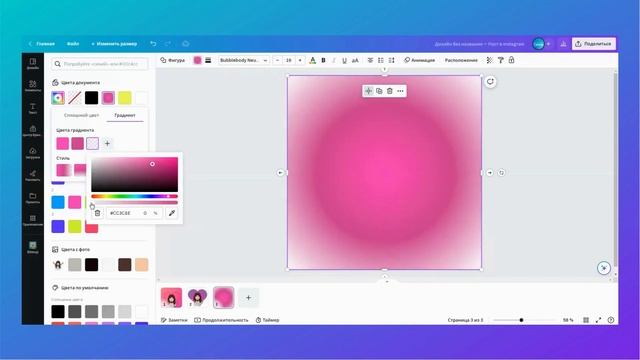
Task: Open Анимация animation panel
Action: (420, 60)
